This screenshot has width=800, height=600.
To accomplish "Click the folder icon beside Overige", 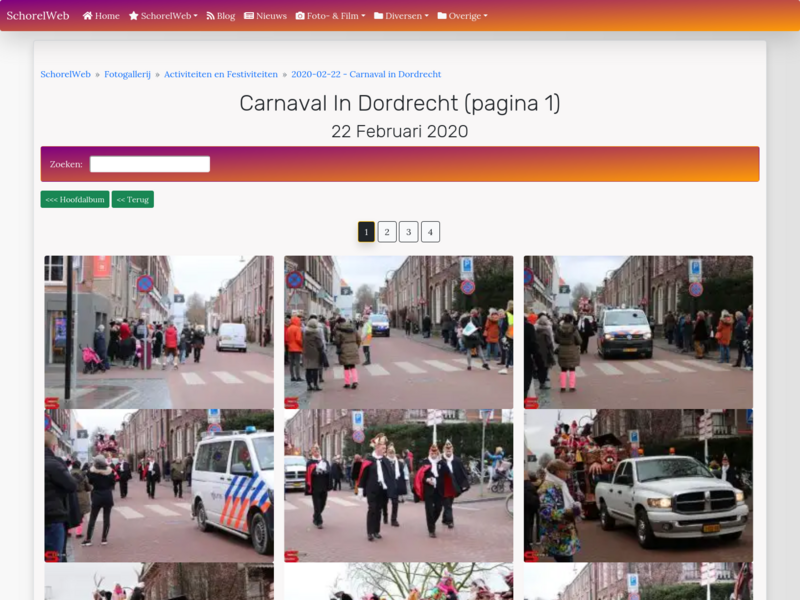I will (442, 16).
